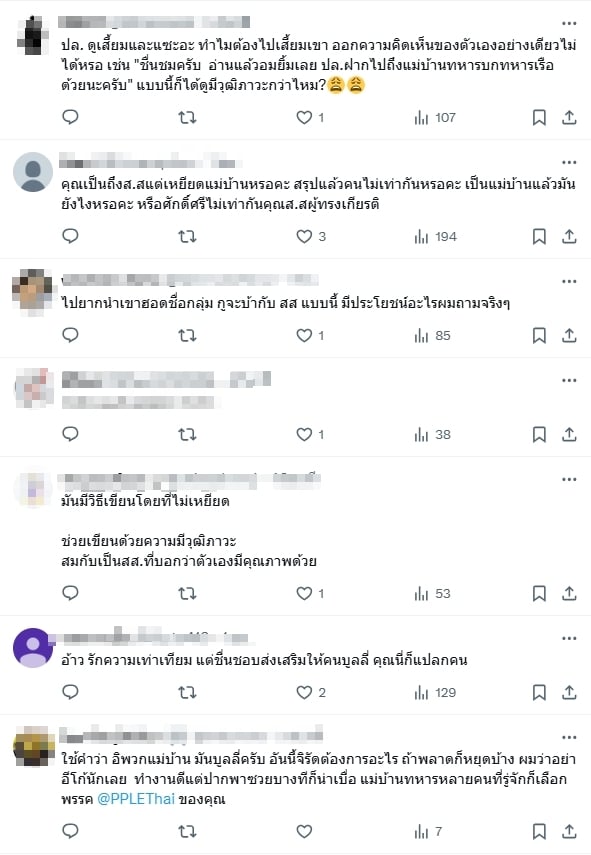Image resolution: width=591 pixels, height=855 pixels.
Task: Like the last tweet with 7 views
Action: (304, 831)
